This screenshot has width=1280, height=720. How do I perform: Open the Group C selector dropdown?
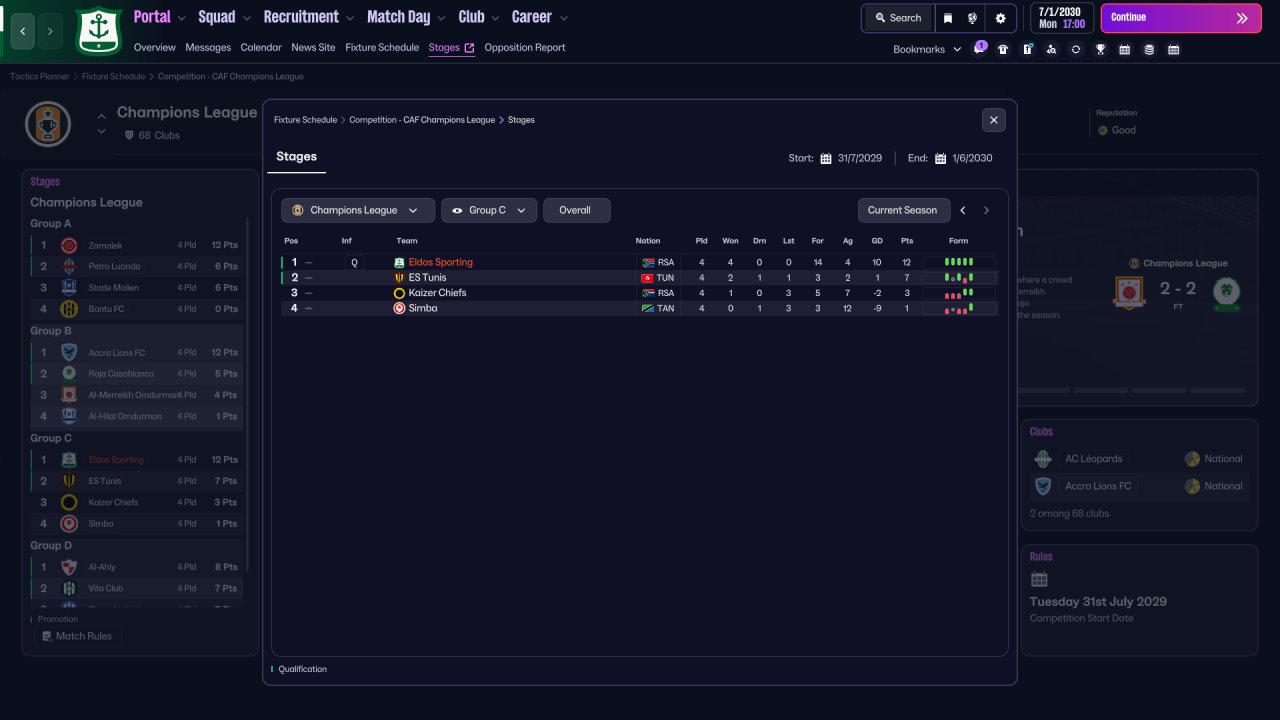[489, 210]
